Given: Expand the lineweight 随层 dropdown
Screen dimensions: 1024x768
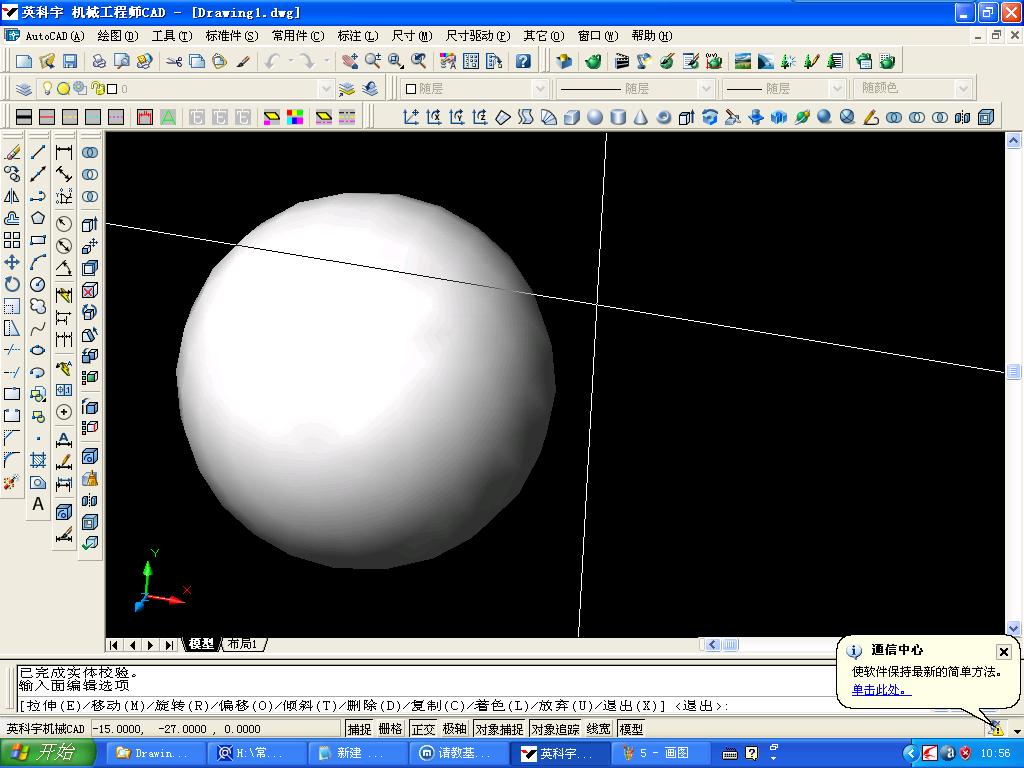Looking at the screenshot, I should pyautogui.click(x=837, y=89).
